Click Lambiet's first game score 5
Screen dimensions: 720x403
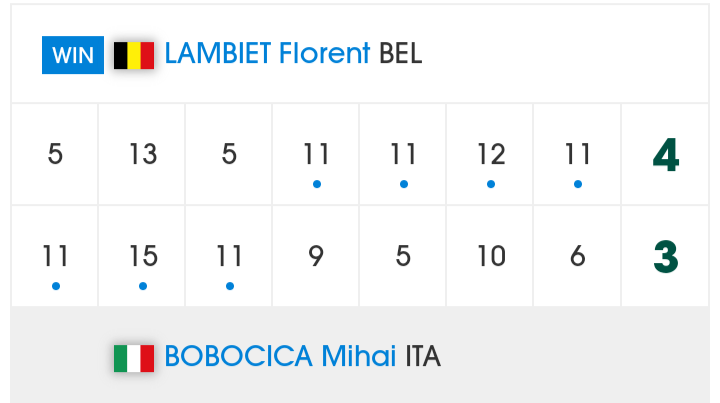tap(55, 154)
